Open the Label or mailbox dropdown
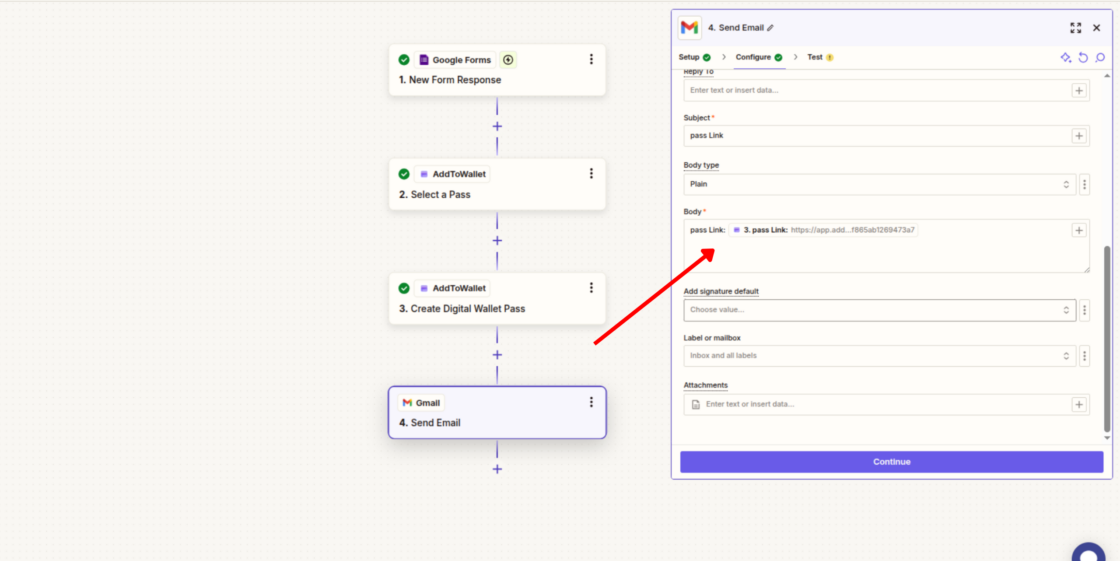The image size is (1120, 561). click(x=880, y=356)
